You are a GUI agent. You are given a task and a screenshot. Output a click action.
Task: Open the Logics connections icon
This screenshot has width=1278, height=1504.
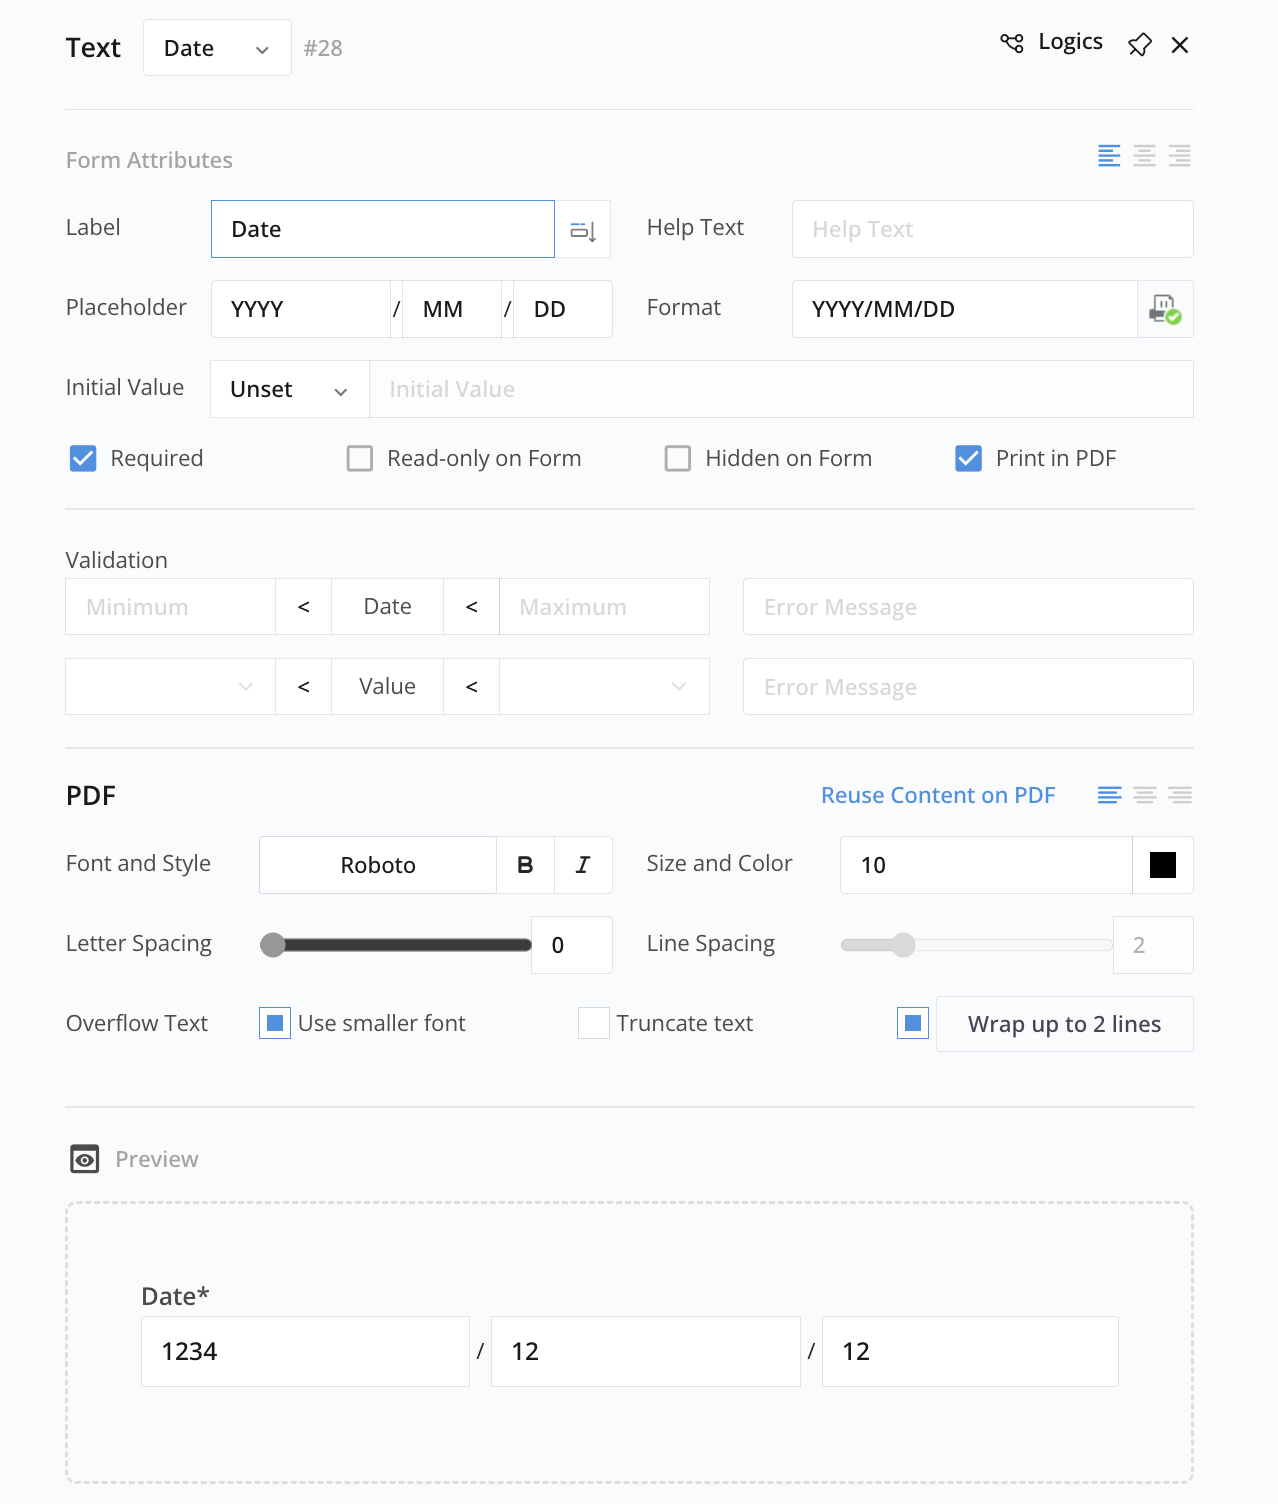pos(1012,43)
